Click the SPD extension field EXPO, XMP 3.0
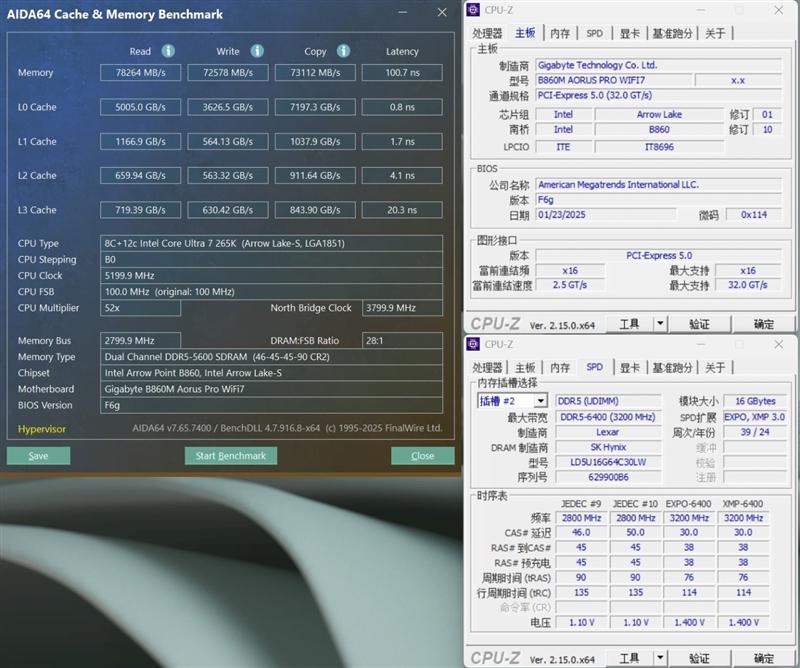This screenshot has width=800, height=668. pos(755,417)
